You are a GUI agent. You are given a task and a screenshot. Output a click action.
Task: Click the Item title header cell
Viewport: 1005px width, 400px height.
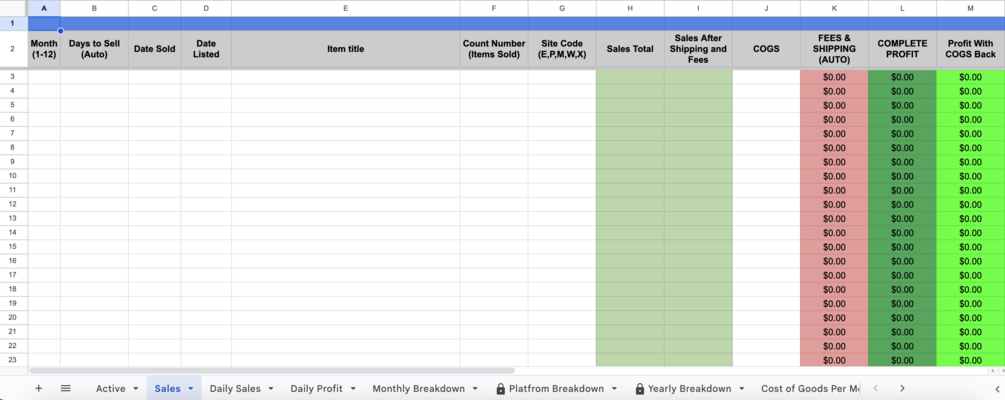point(345,49)
